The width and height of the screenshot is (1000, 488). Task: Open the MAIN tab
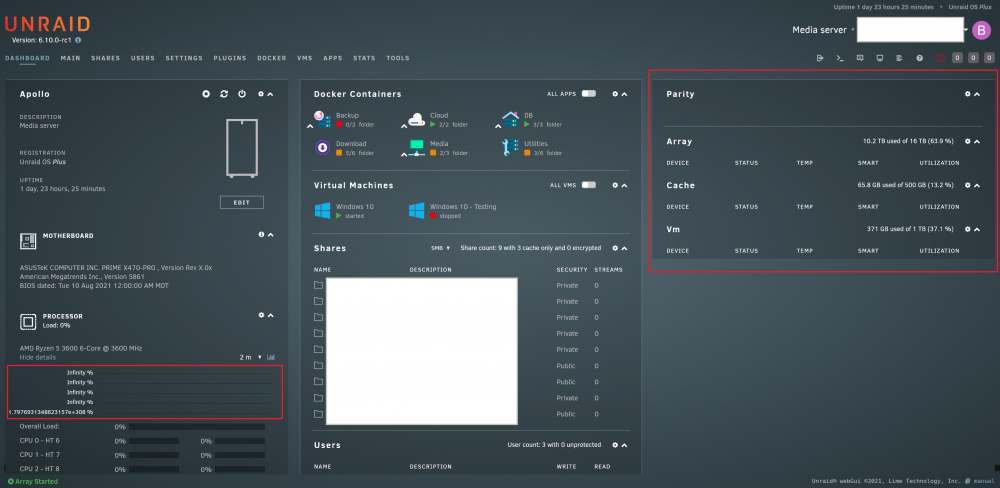click(70, 58)
